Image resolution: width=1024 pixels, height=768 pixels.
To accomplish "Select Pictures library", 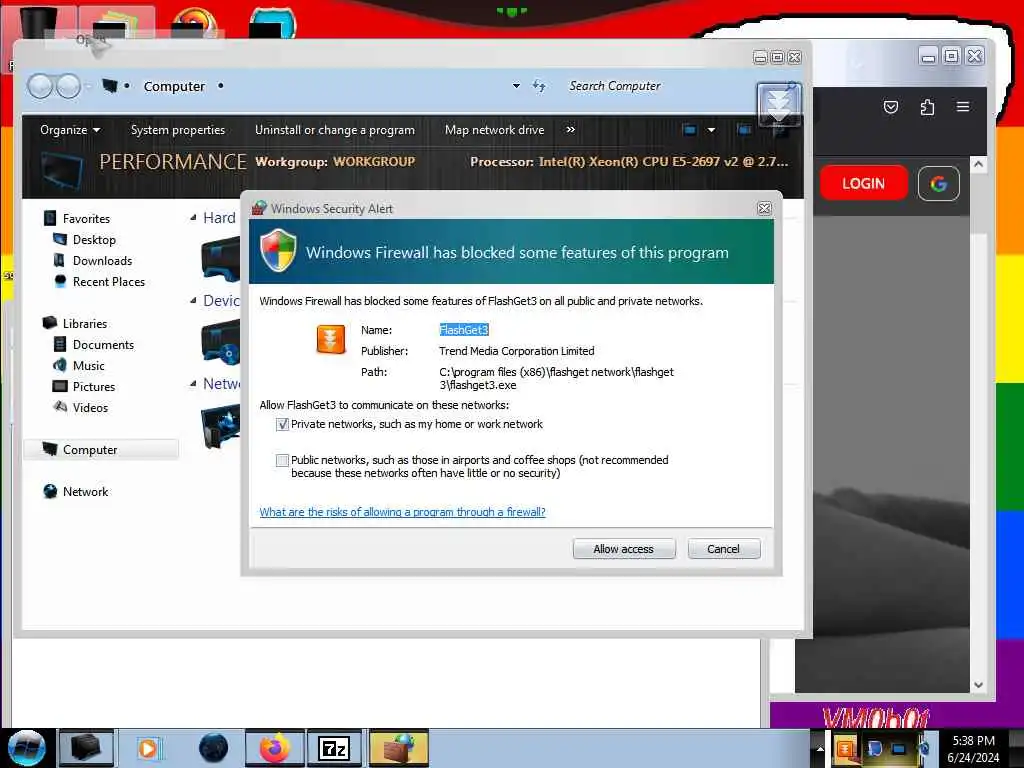I will pos(94,387).
